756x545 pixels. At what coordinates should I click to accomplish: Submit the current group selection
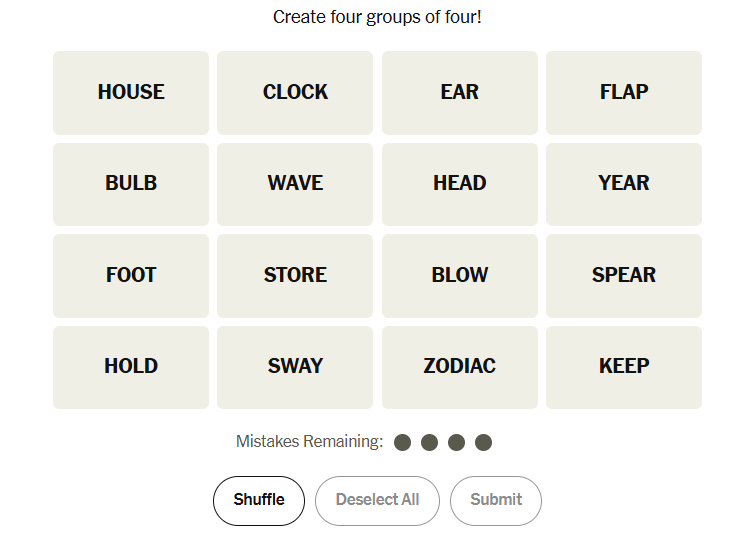(496, 500)
